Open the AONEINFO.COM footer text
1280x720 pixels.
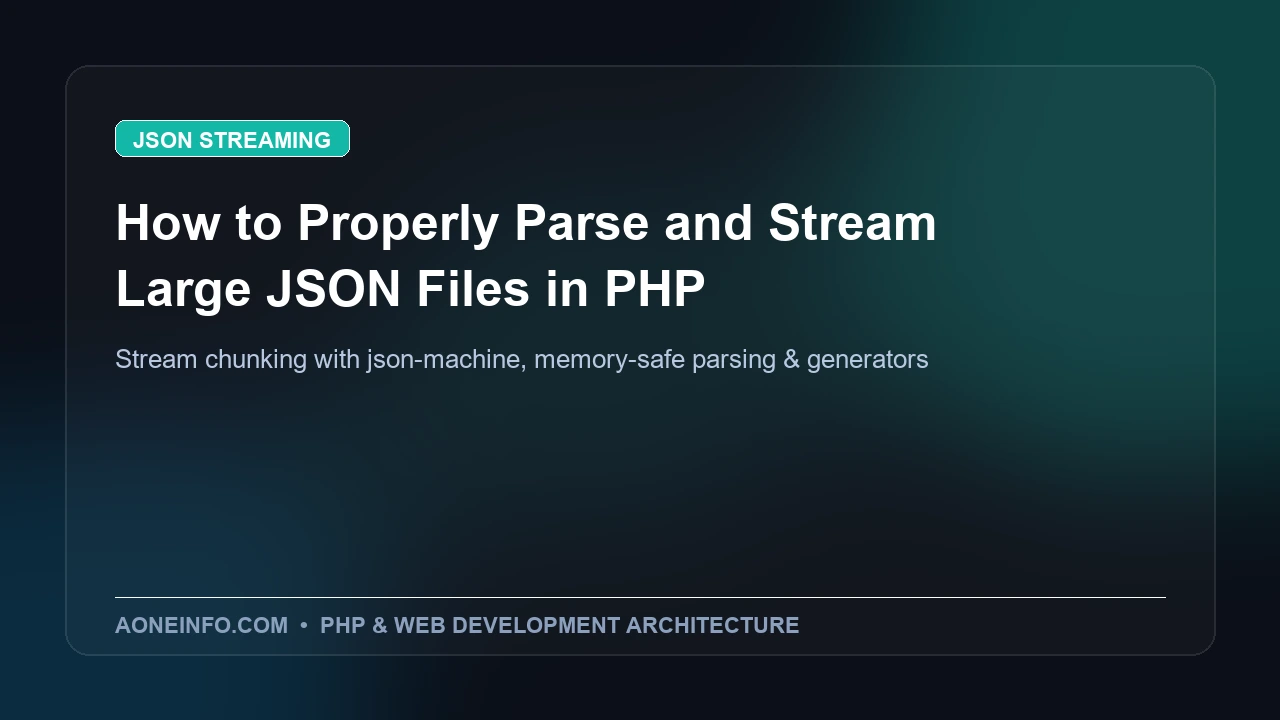201,625
